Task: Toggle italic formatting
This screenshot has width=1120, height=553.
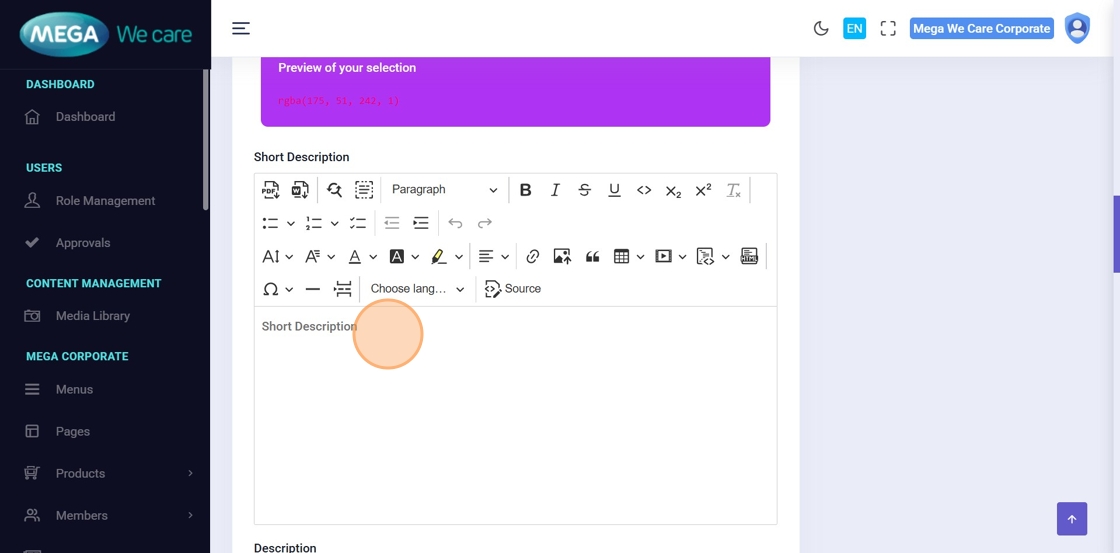Action: pyautogui.click(x=555, y=190)
